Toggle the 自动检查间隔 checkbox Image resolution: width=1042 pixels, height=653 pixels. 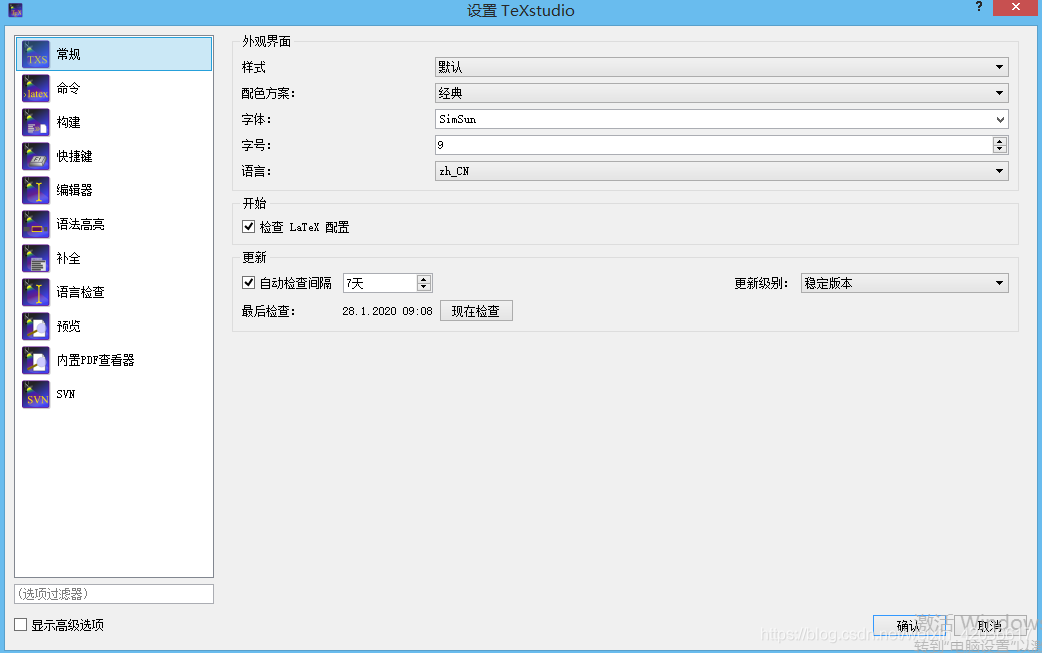click(x=249, y=282)
